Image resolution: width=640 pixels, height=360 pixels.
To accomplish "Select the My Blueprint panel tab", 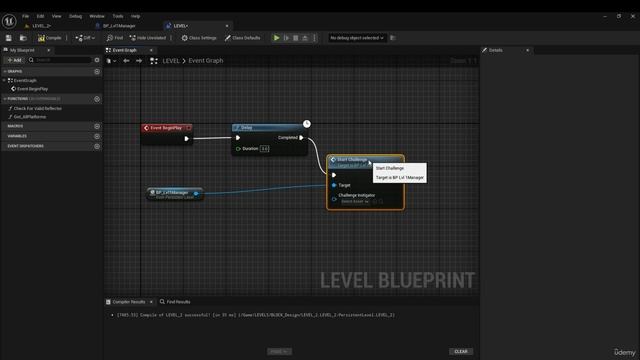I will click(x=22, y=50).
